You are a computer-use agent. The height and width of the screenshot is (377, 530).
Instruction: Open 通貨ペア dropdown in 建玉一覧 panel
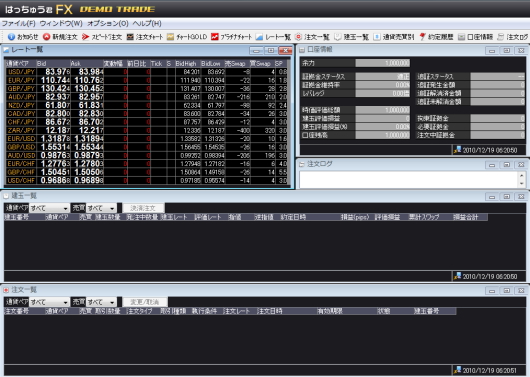(x=49, y=208)
